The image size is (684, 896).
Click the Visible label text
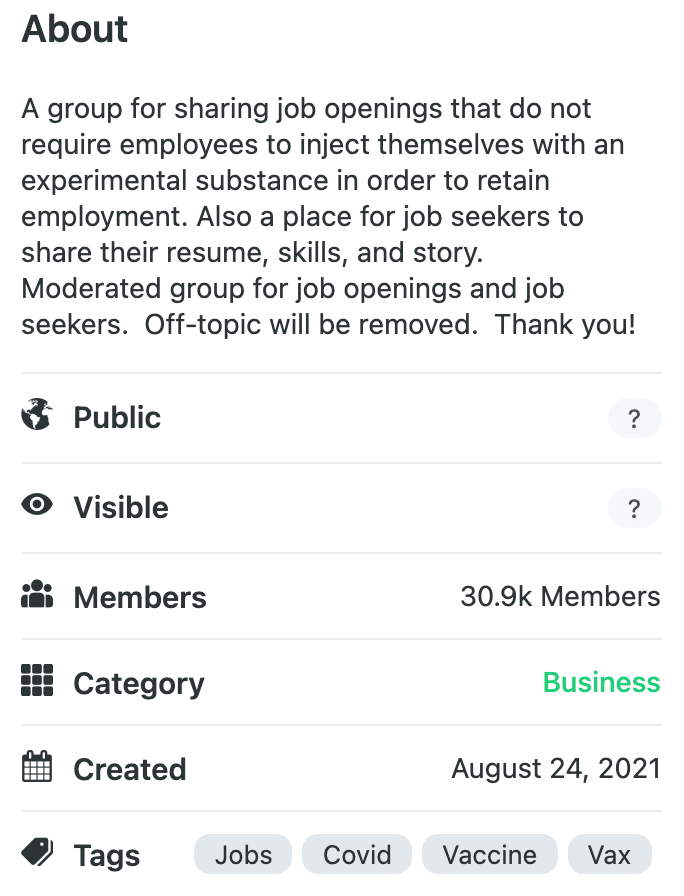(x=121, y=508)
